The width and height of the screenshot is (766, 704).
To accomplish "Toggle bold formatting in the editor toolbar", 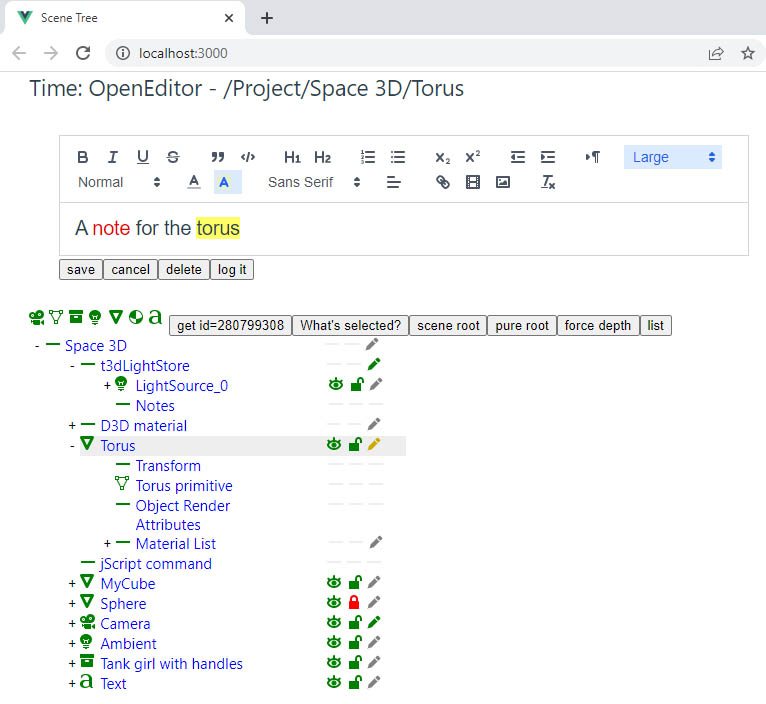I will pos(83,157).
